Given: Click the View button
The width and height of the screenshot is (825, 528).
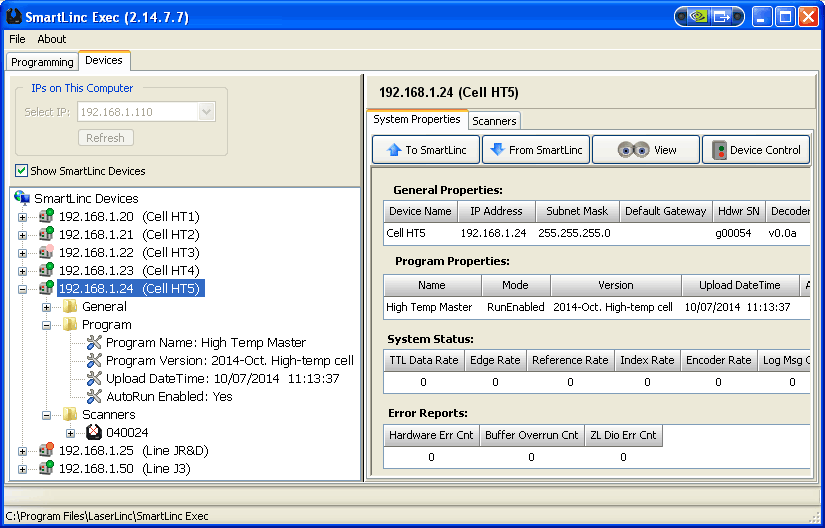Looking at the screenshot, I should point(645,150).
